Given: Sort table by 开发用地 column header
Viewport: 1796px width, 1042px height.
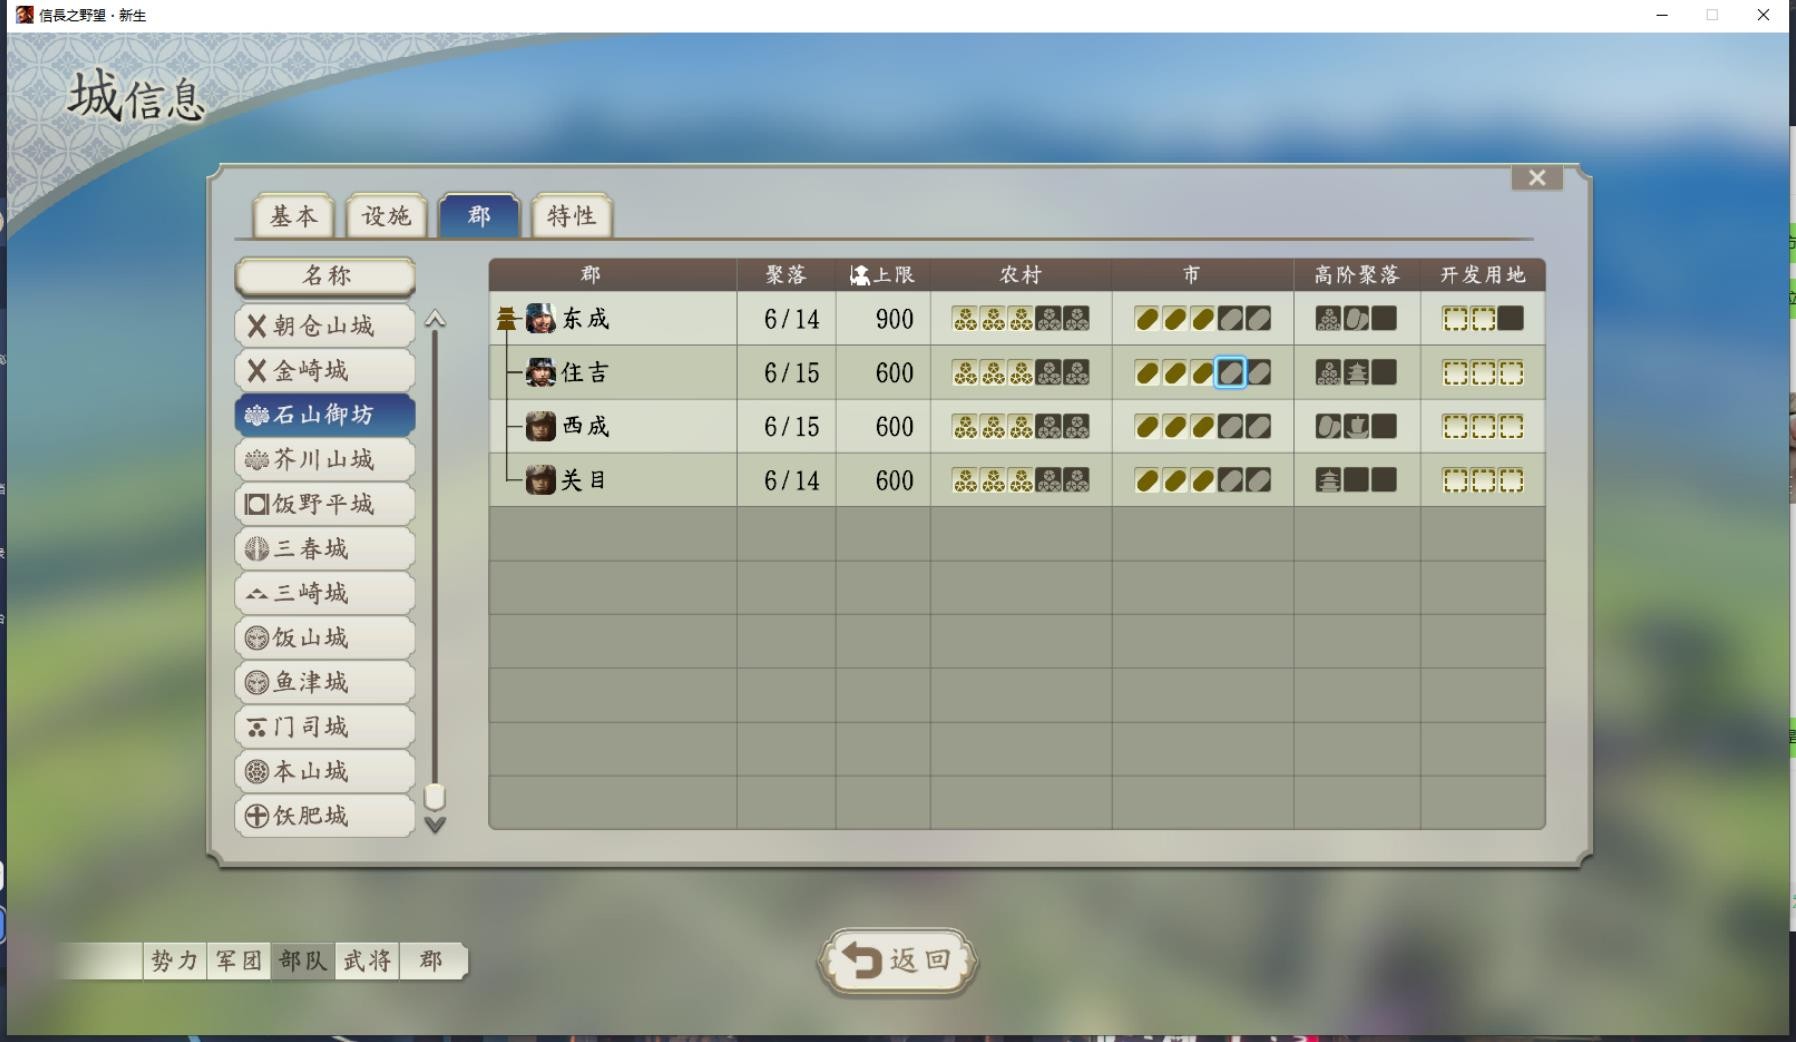Looking at the screenshot, I should coord(1483,275).
